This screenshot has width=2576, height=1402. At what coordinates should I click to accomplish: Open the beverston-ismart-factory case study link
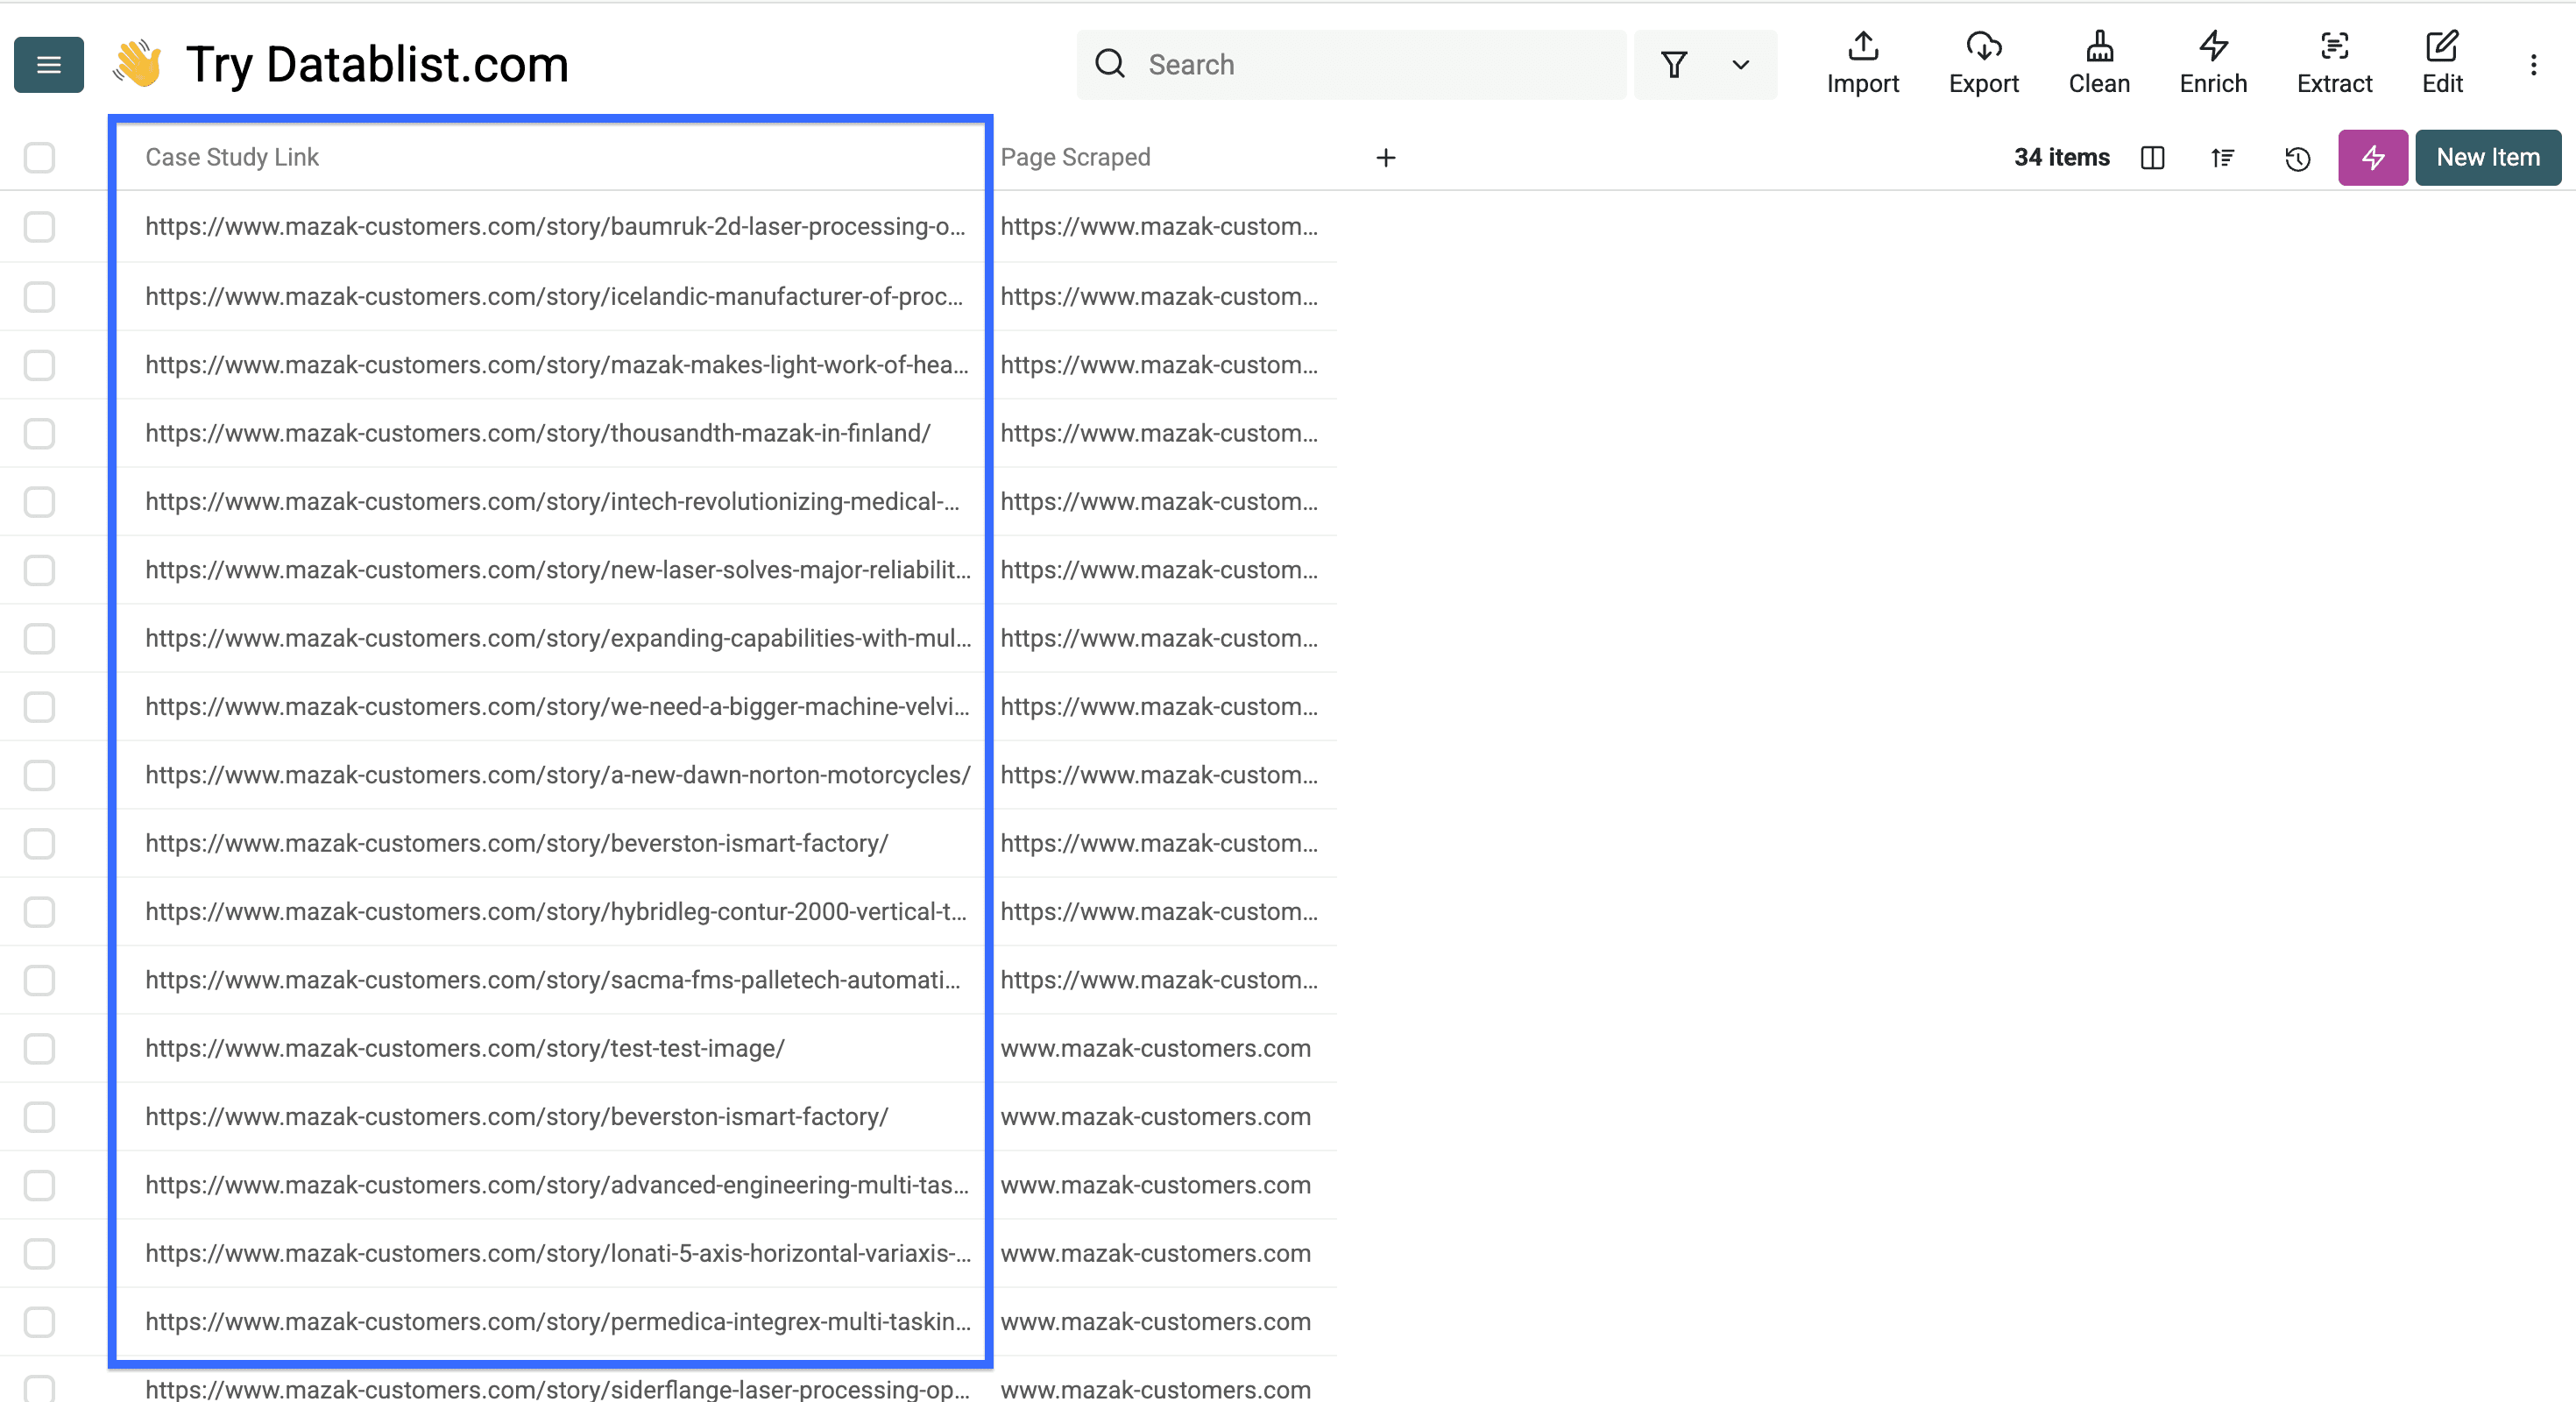[516, 843]
